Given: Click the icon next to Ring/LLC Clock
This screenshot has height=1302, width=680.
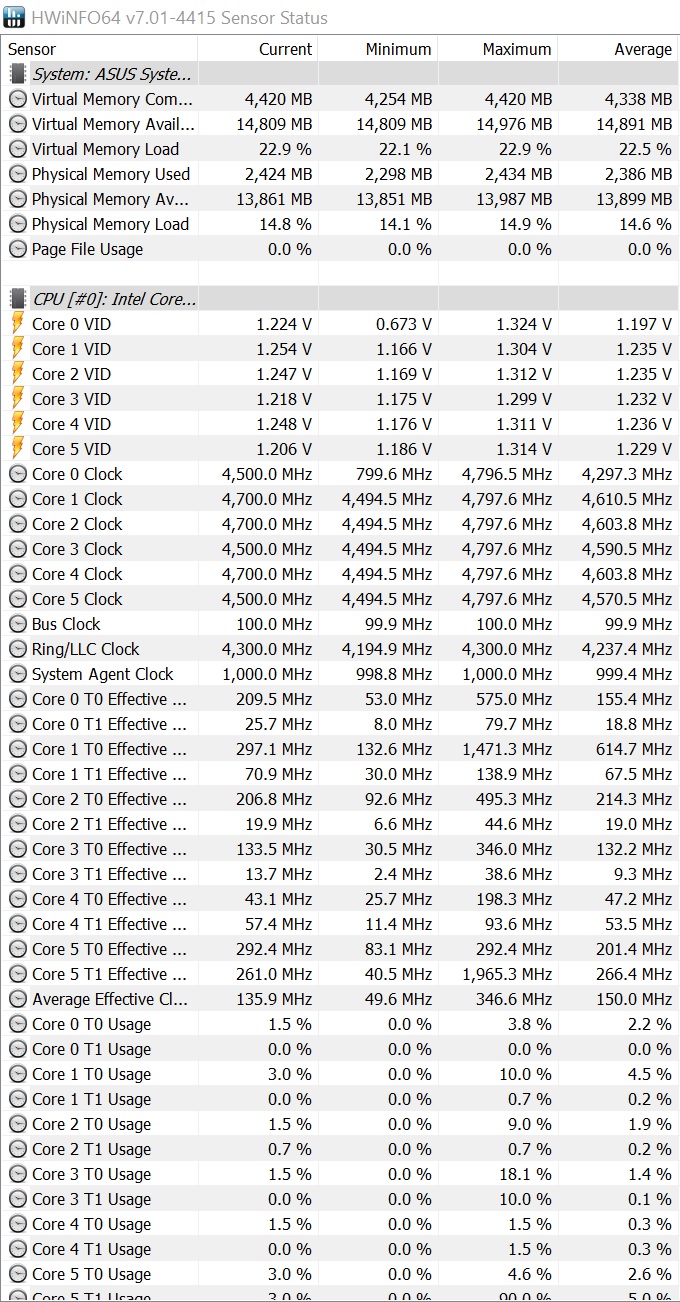Looking at the screenshot, I should [18, 649].
